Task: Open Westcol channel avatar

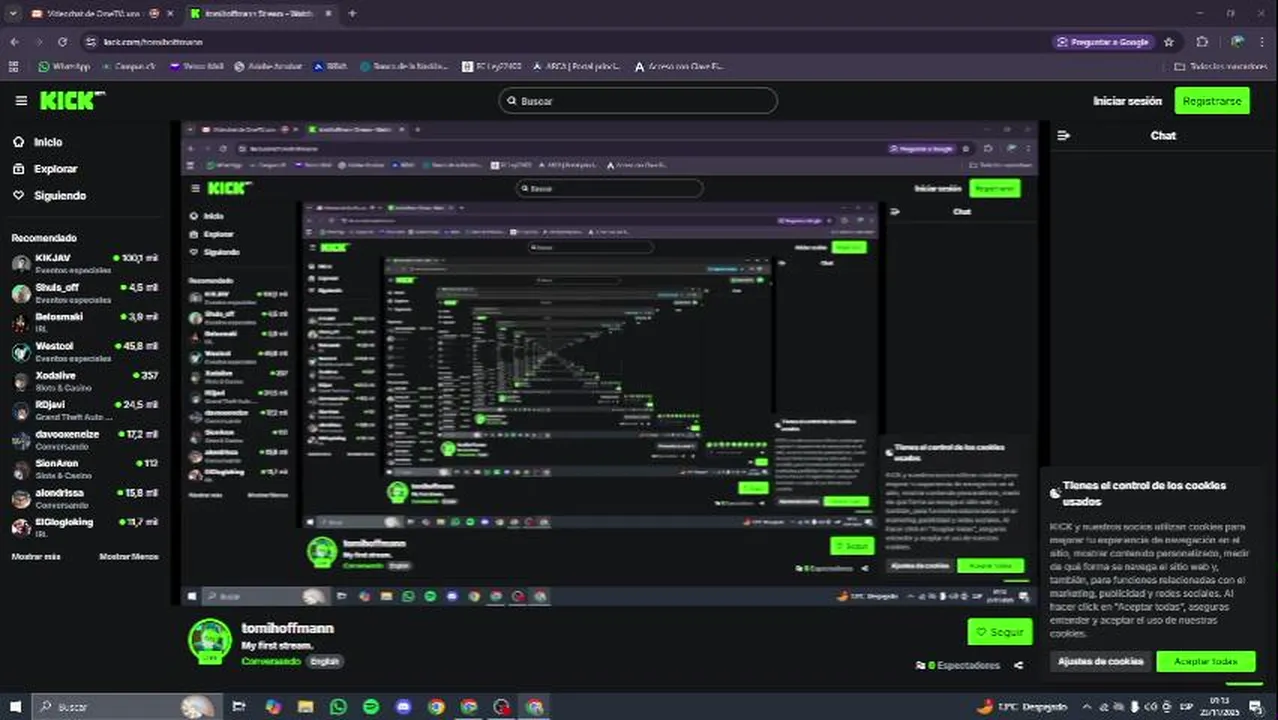Action: coord(21,352)
